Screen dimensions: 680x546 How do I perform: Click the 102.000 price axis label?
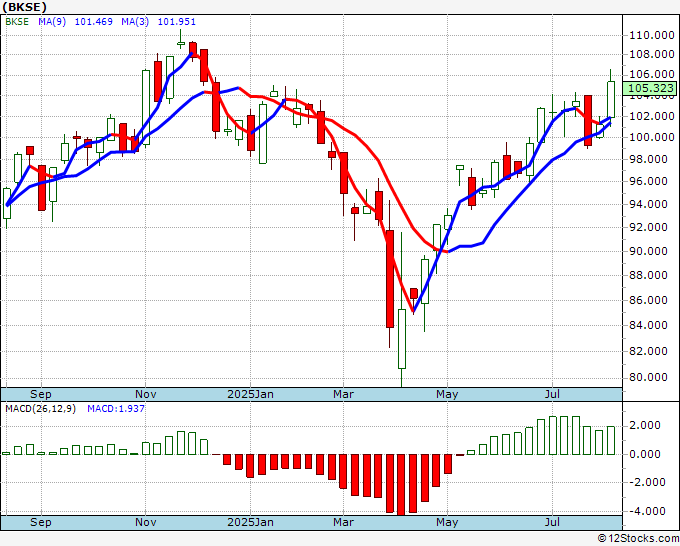pos(651,116)
